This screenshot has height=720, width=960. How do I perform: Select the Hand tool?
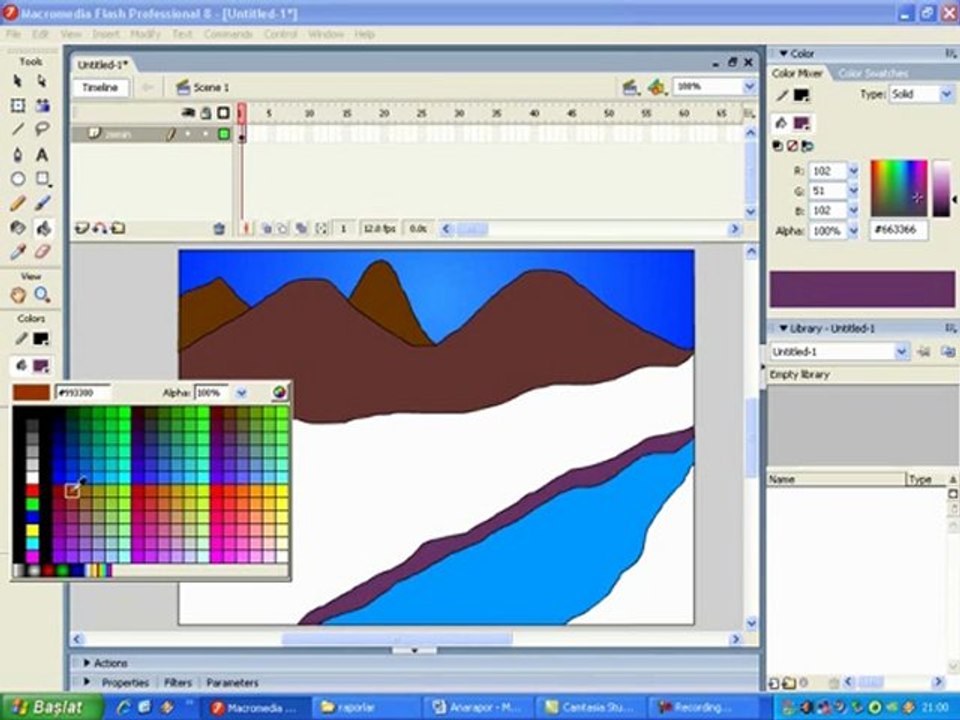18,295
